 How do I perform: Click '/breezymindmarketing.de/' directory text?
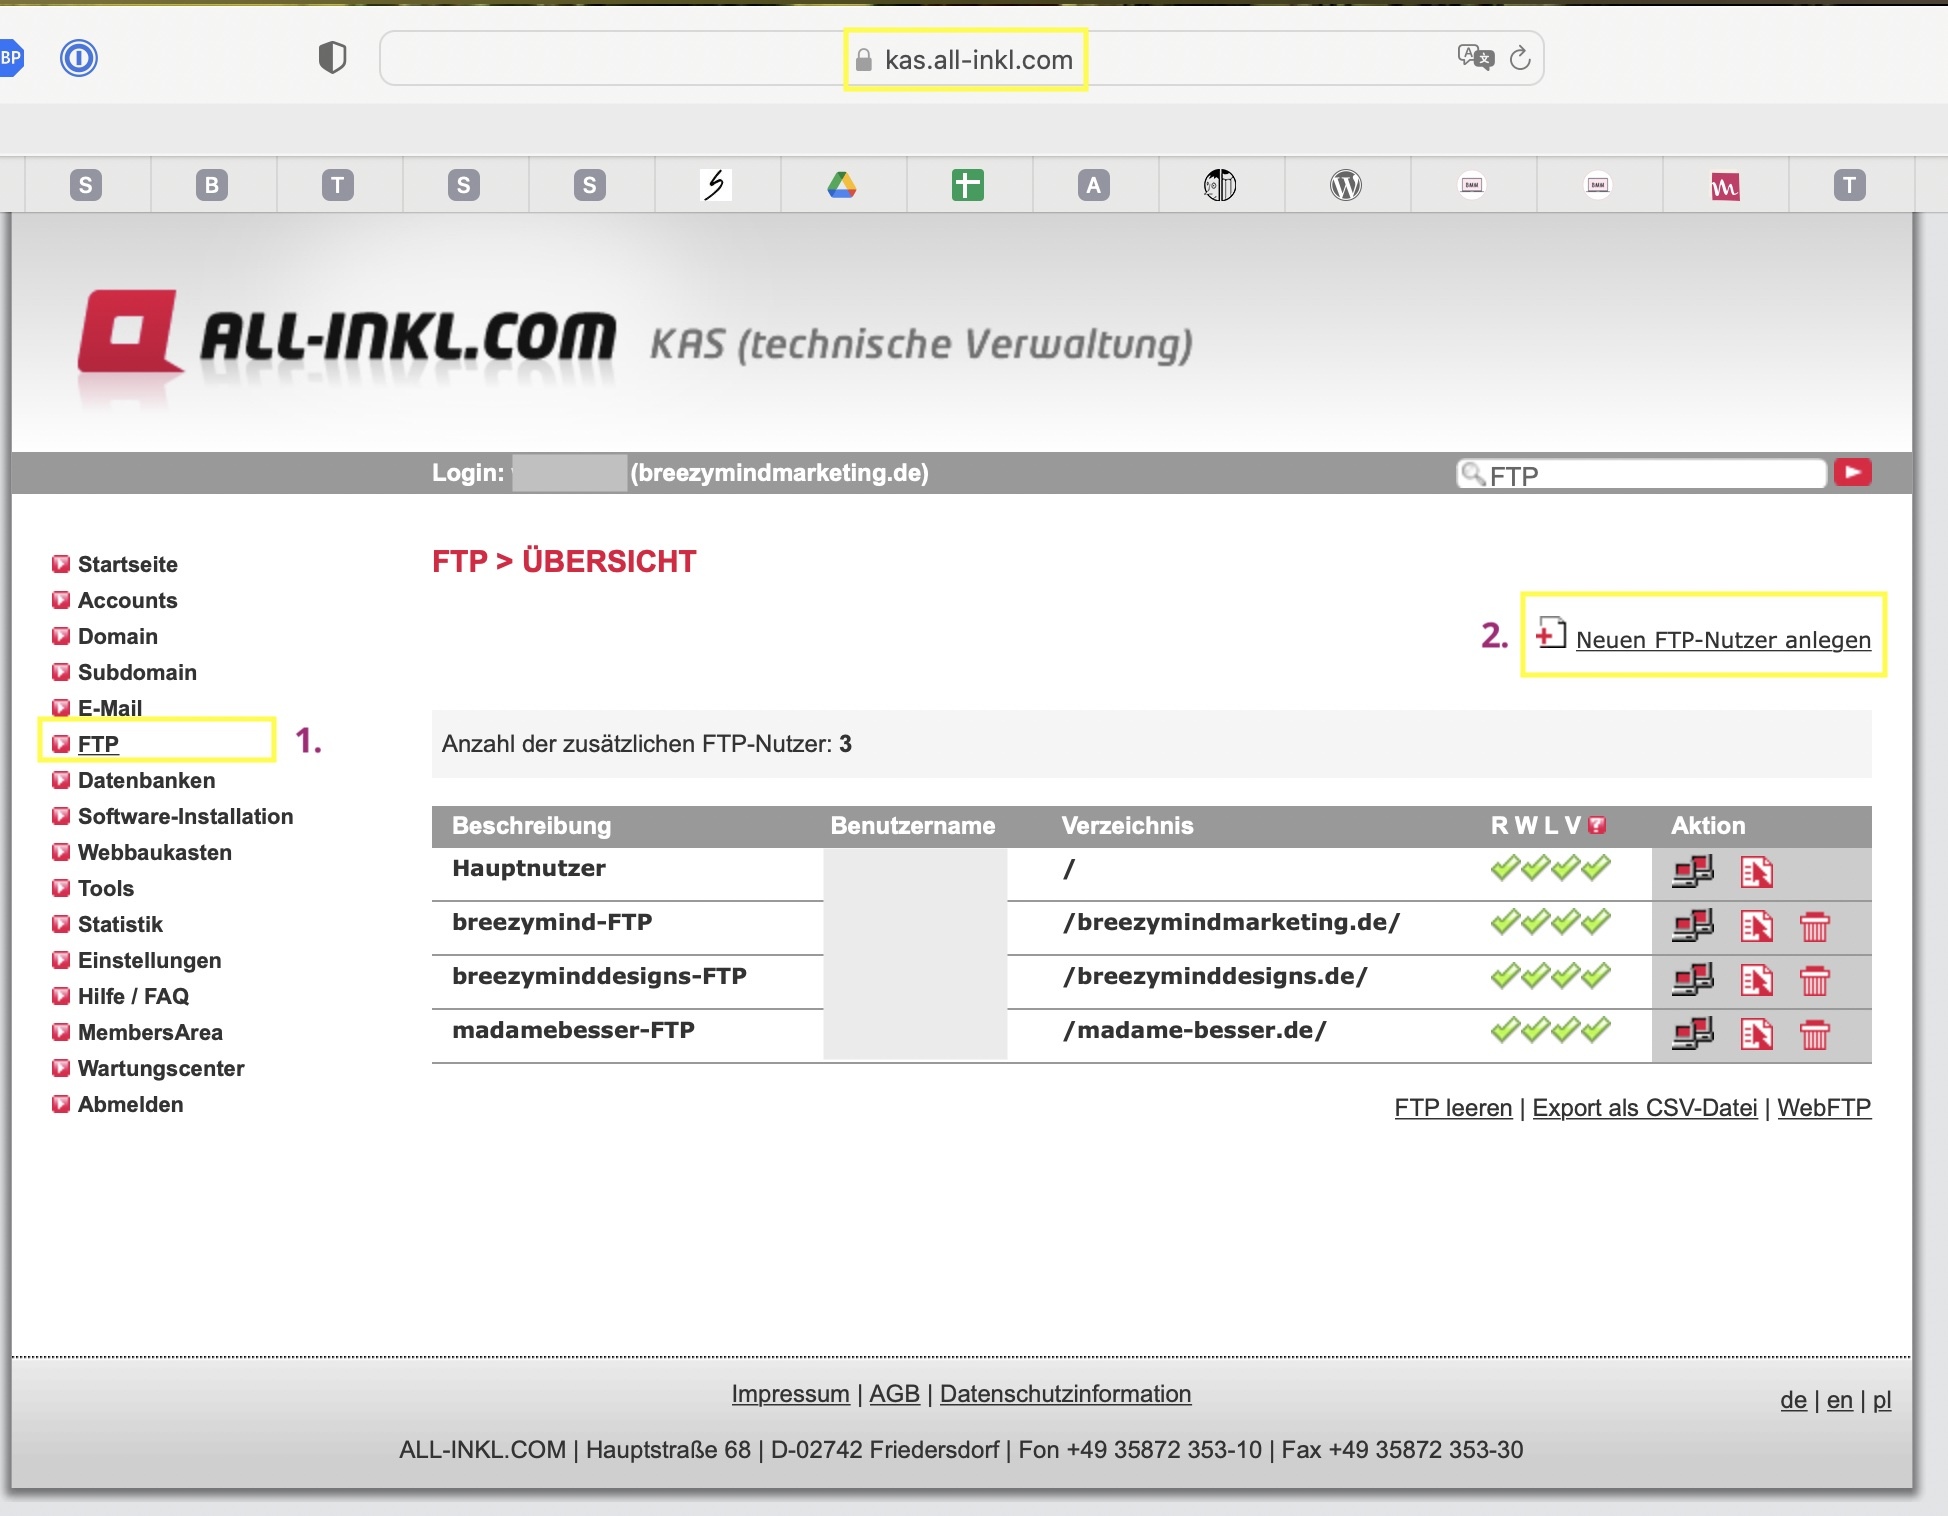1231,922
